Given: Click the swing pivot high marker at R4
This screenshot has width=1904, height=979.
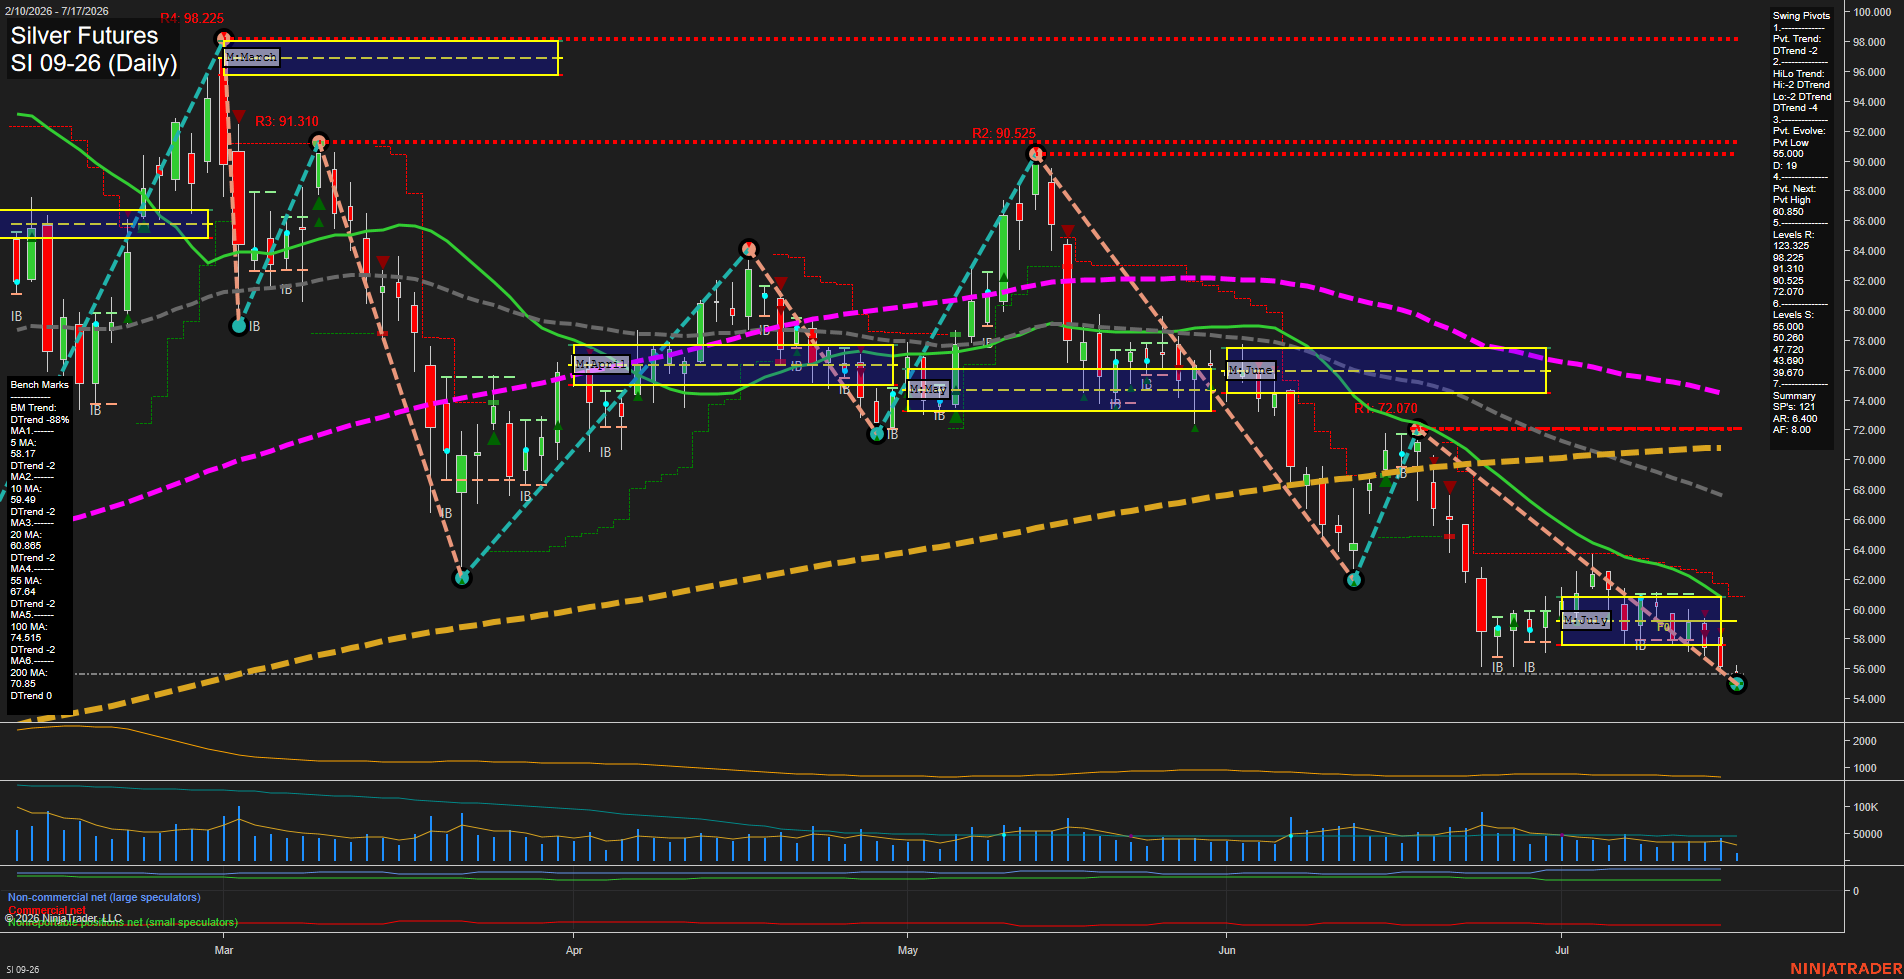Looking at the screenshot, I should click(x=223, y=39).
